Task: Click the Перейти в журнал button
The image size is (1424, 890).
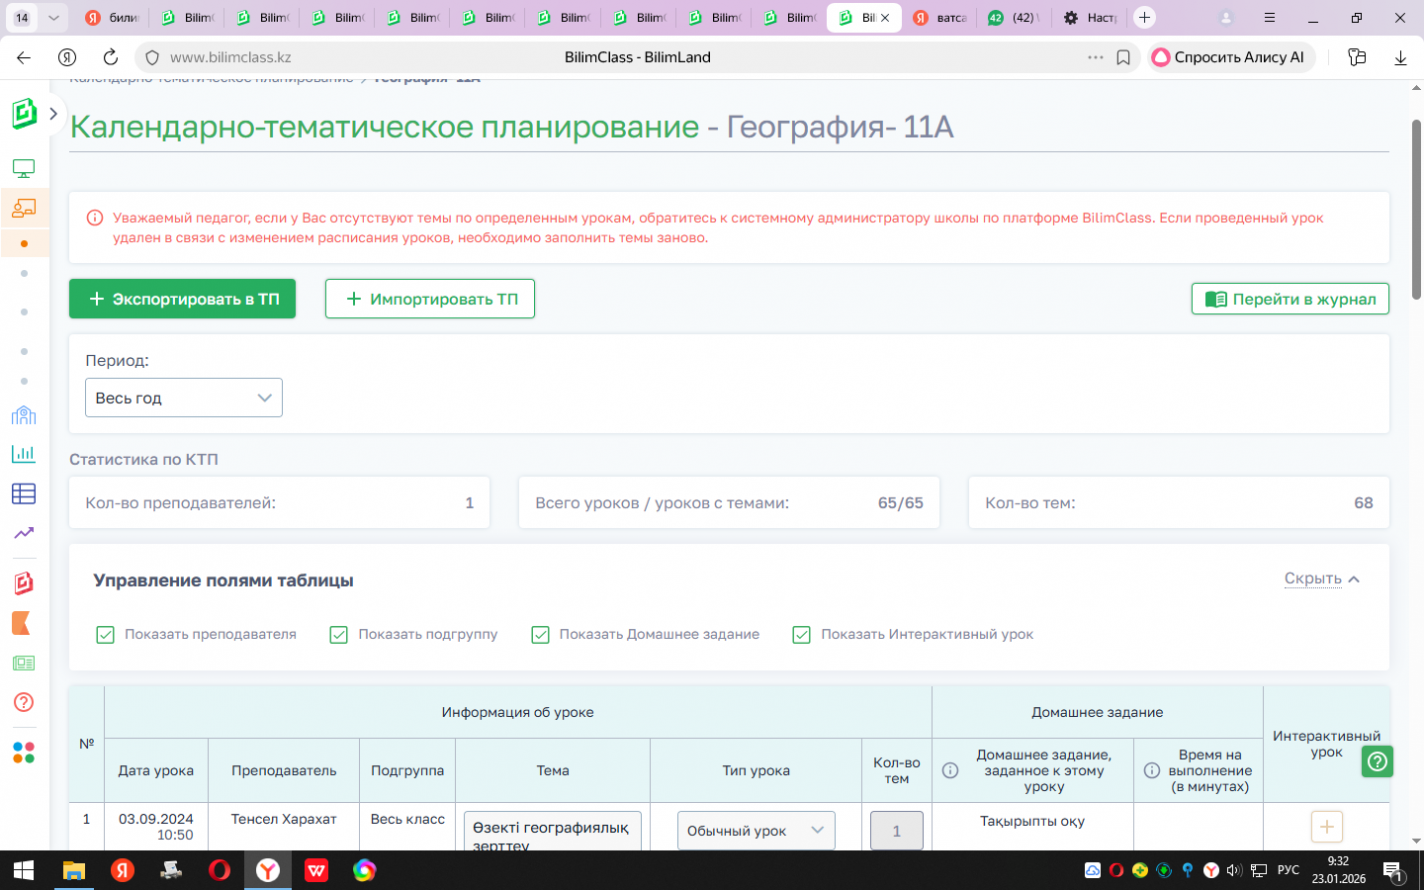Action: pos(1290,299)
